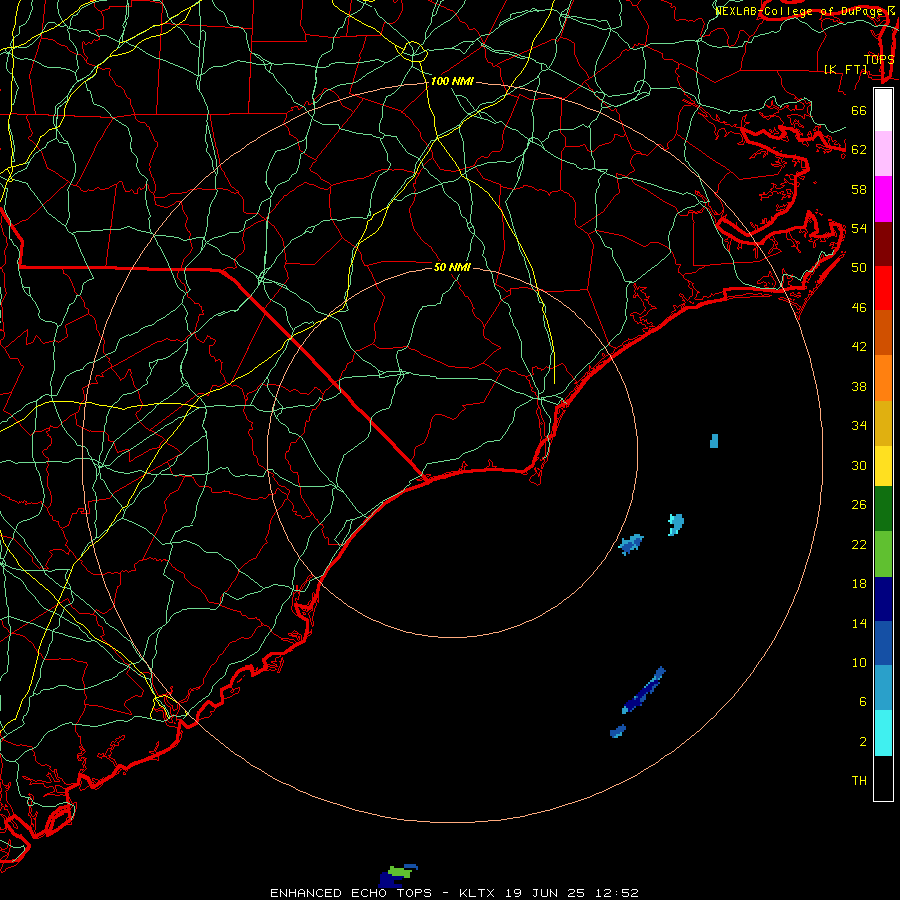Image resolution: width=900 pixels, height=900 pixels.
Task: Click the magenta 58 kft legend swatch
Action: (883, 199)
